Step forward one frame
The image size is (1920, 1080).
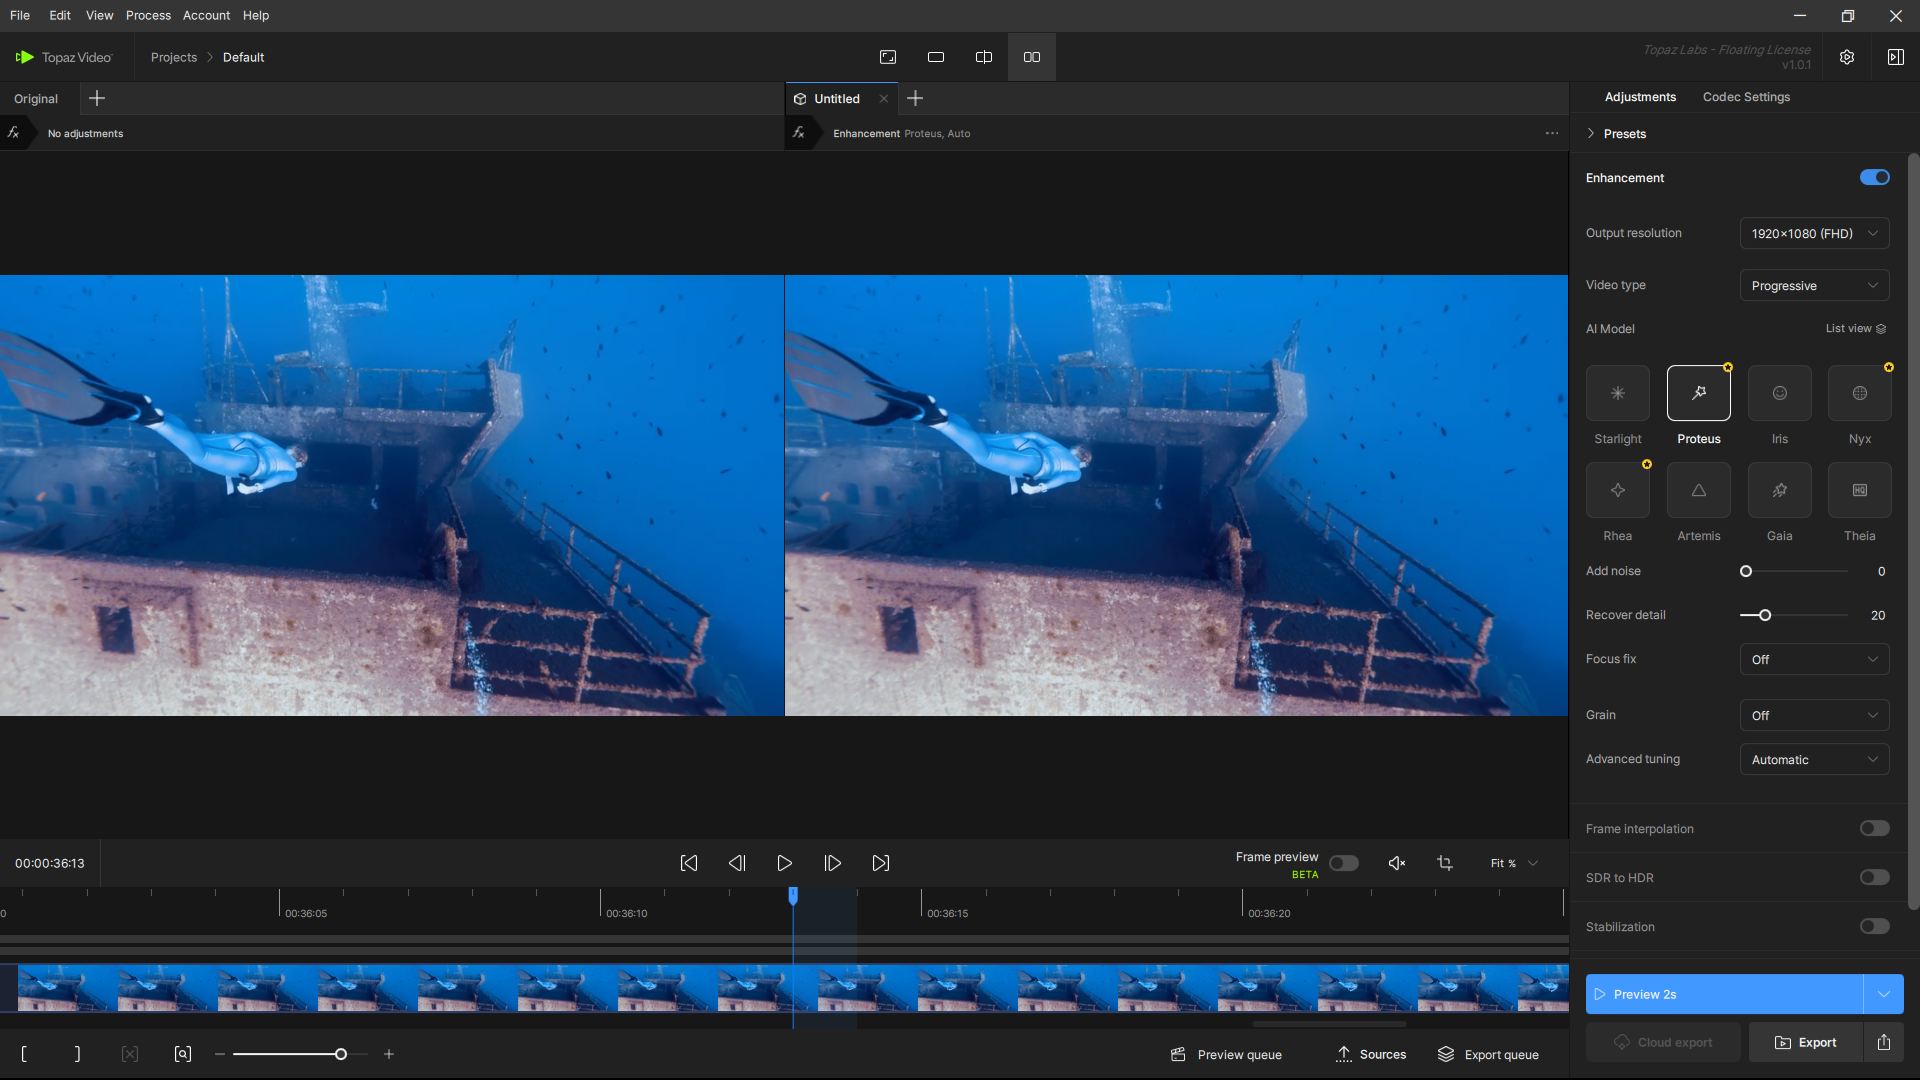[x=832, y=863]
